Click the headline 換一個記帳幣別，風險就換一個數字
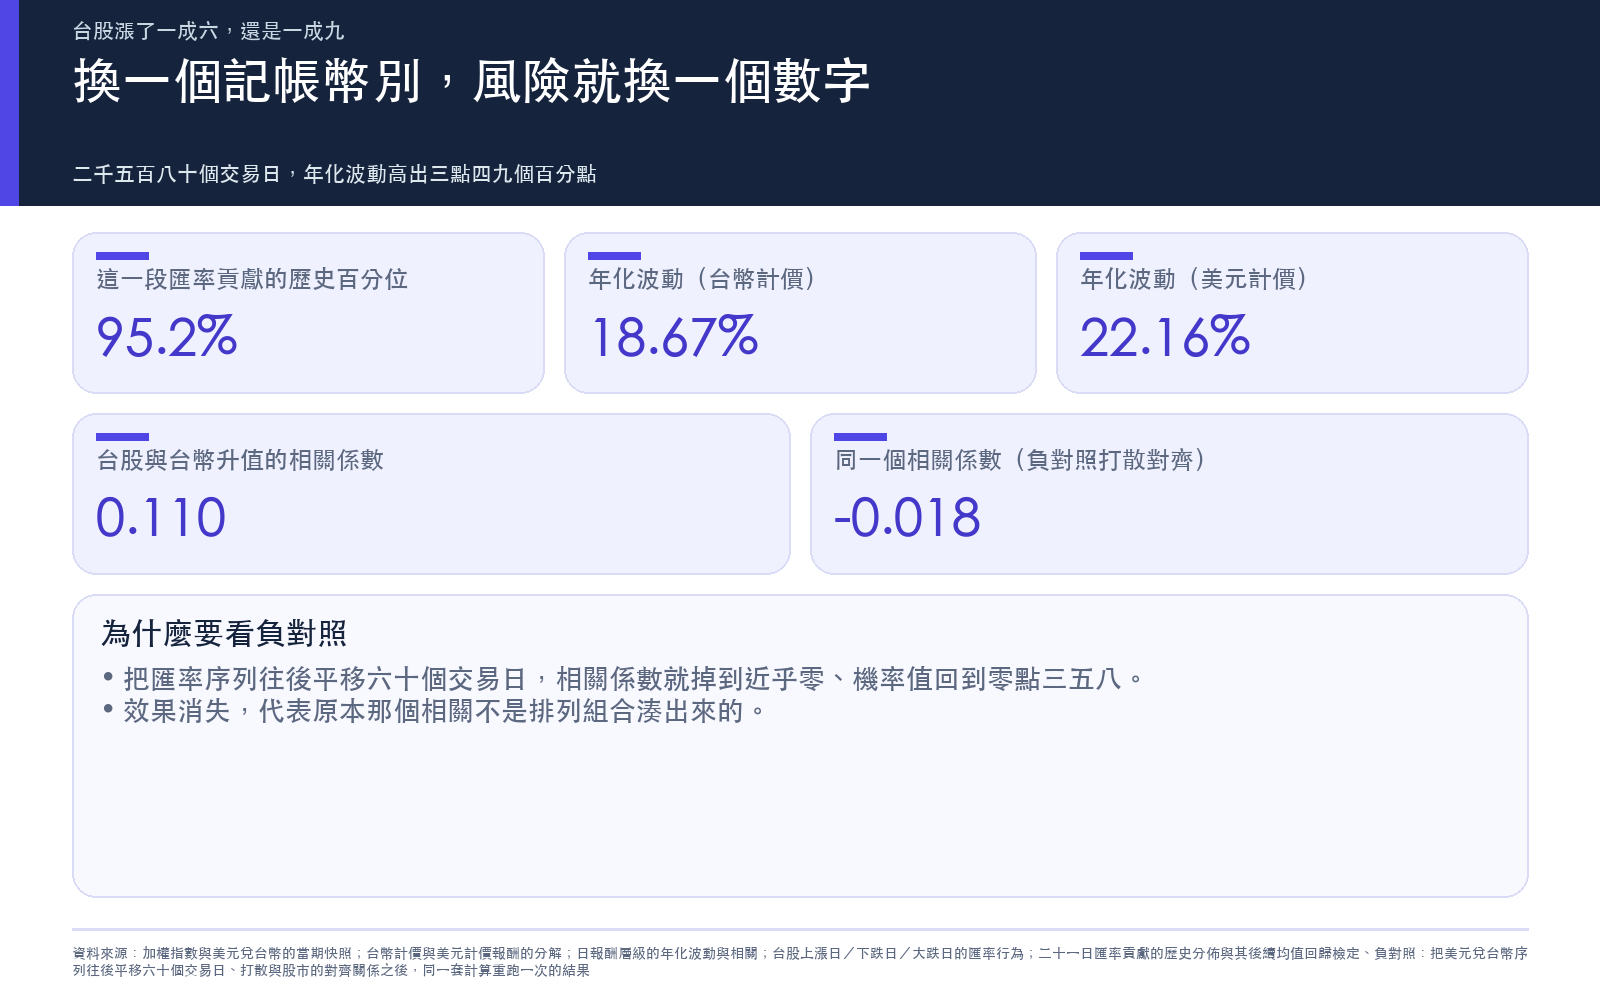Viewport: 1600px width, 1000px height. (471, 82)
